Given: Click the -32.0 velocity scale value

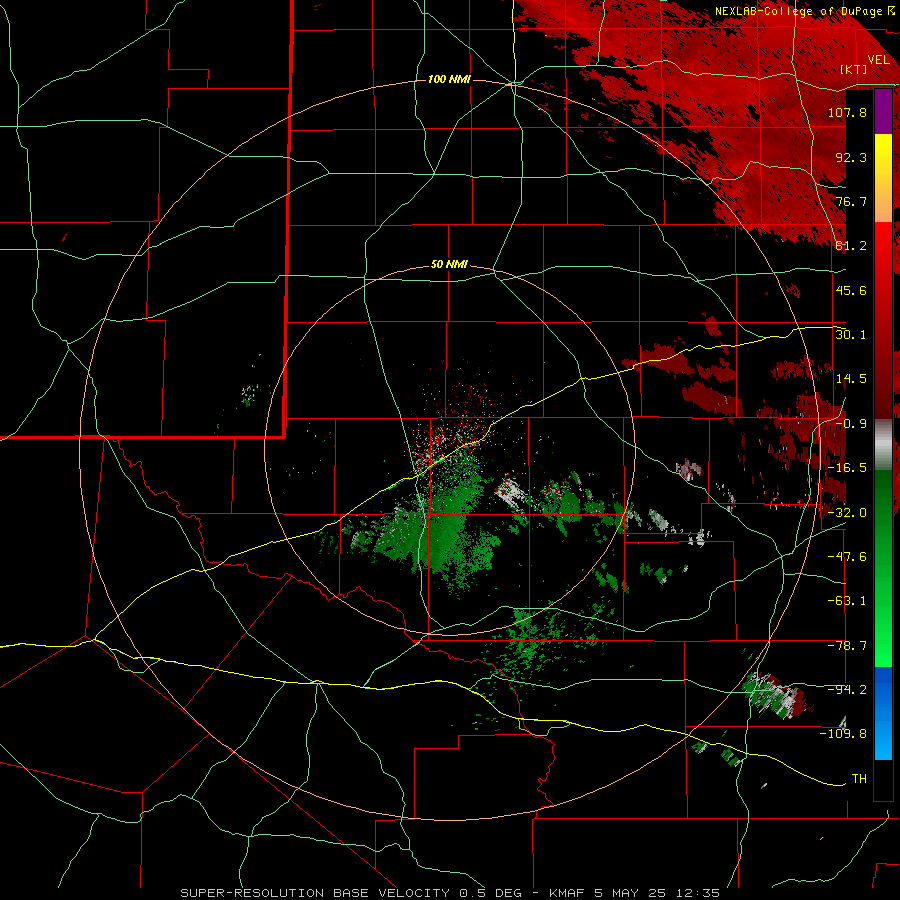Looking at the screenshot, I should click(847, 513).
